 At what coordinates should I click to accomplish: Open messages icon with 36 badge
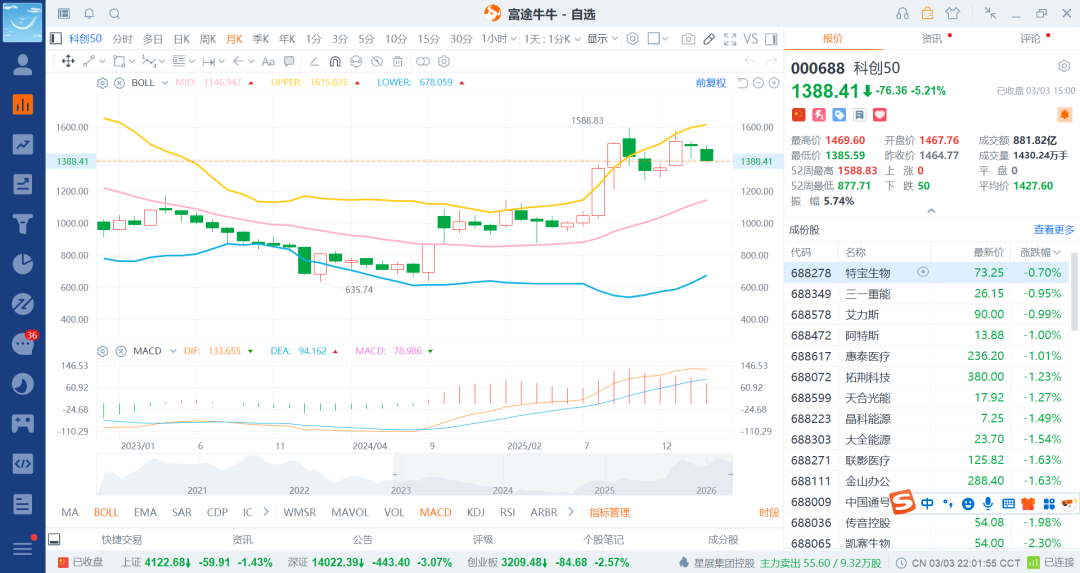22,344
